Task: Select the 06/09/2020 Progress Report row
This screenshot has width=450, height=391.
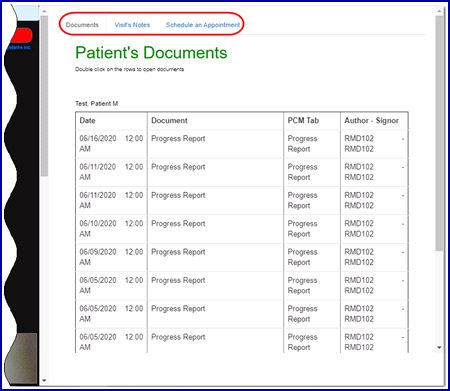Action: click(x=242, y=257)
